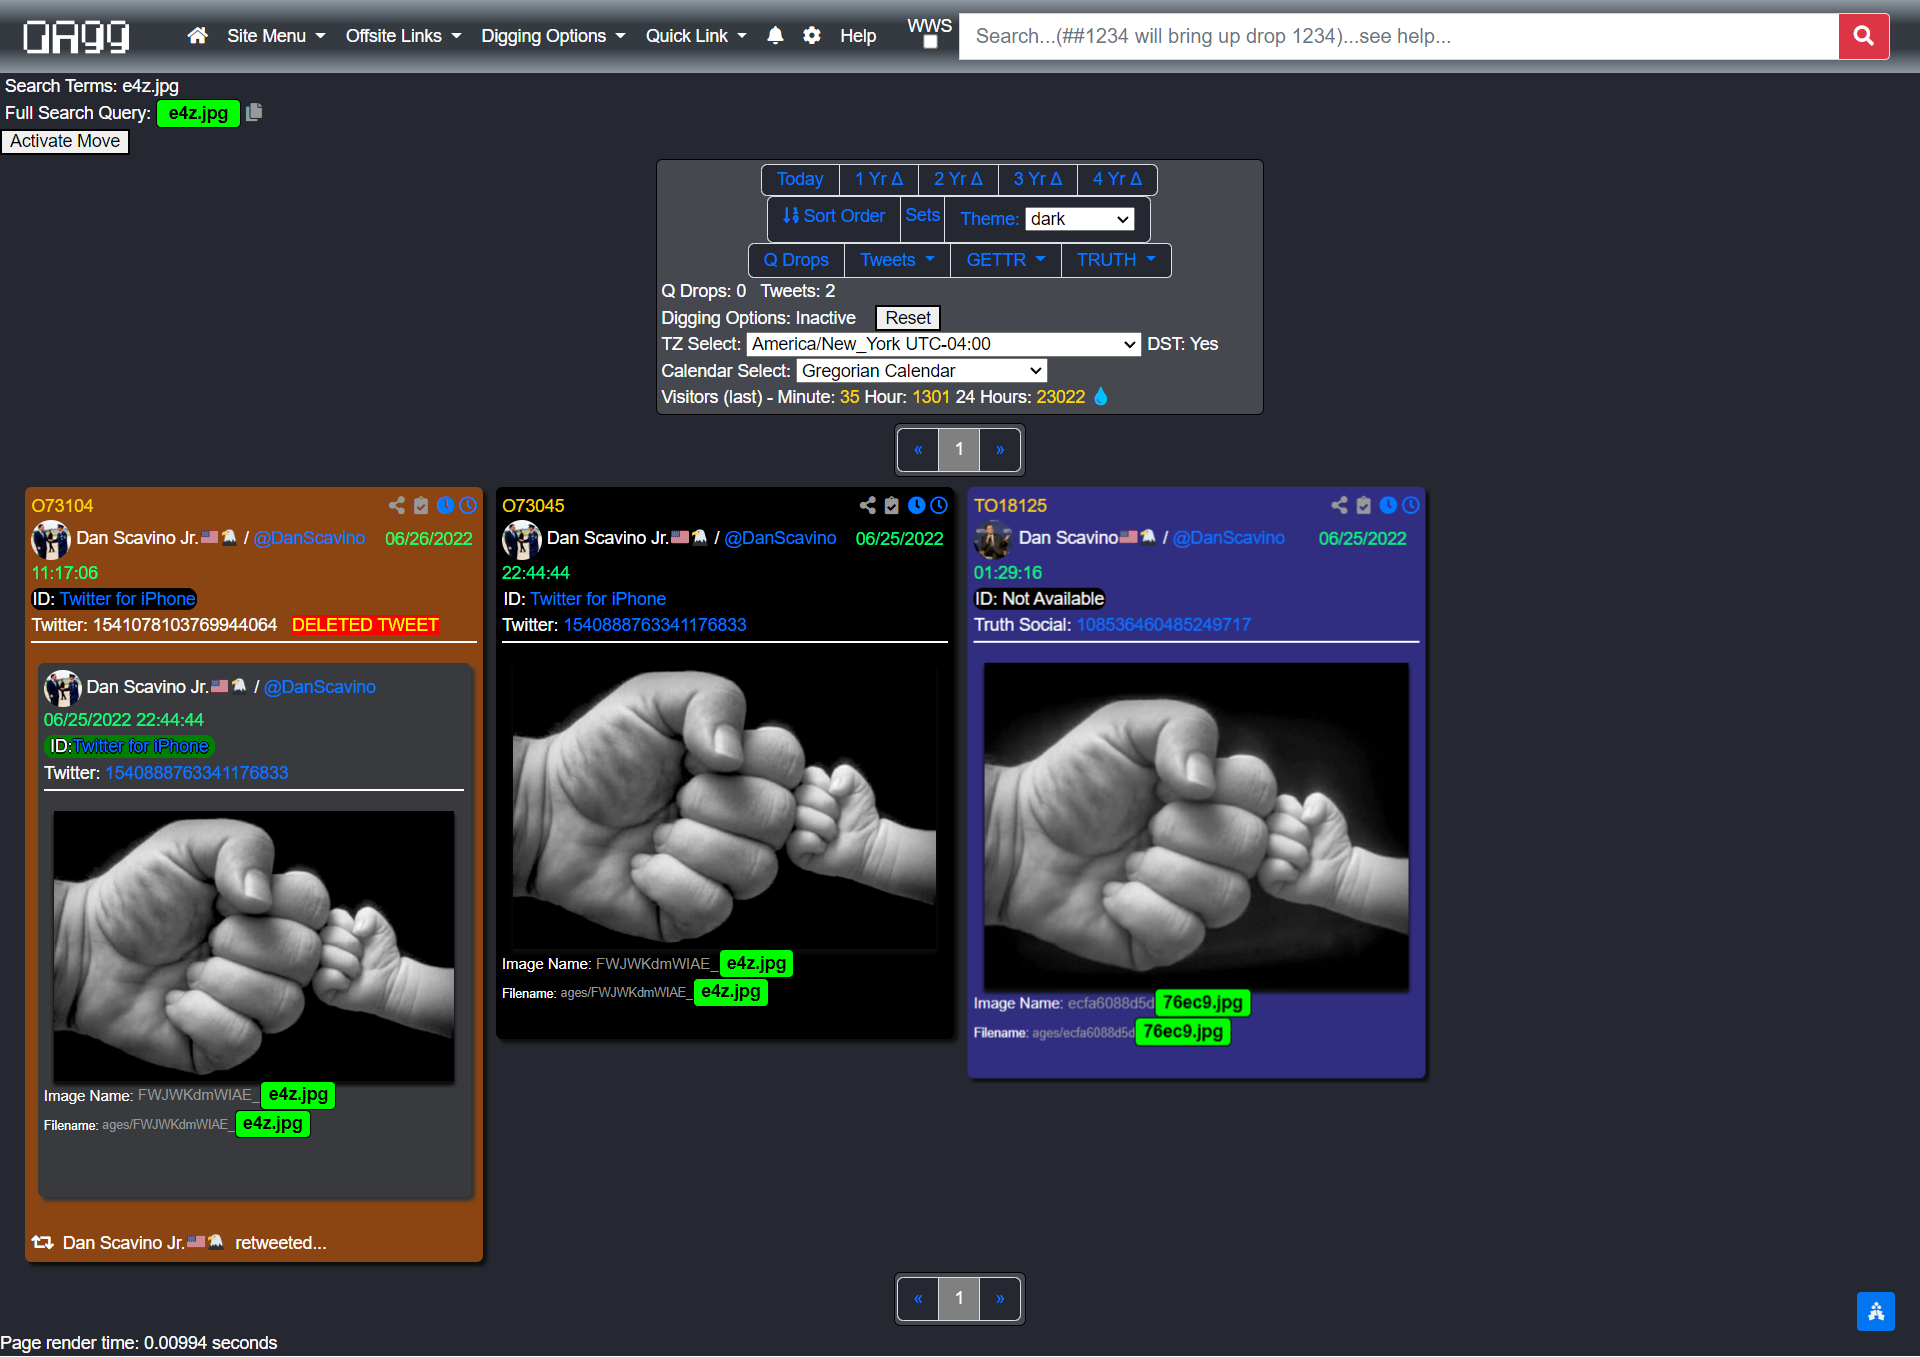
Task: Open the Offsite Links dropdown
Action: click(x=403, y=36)
